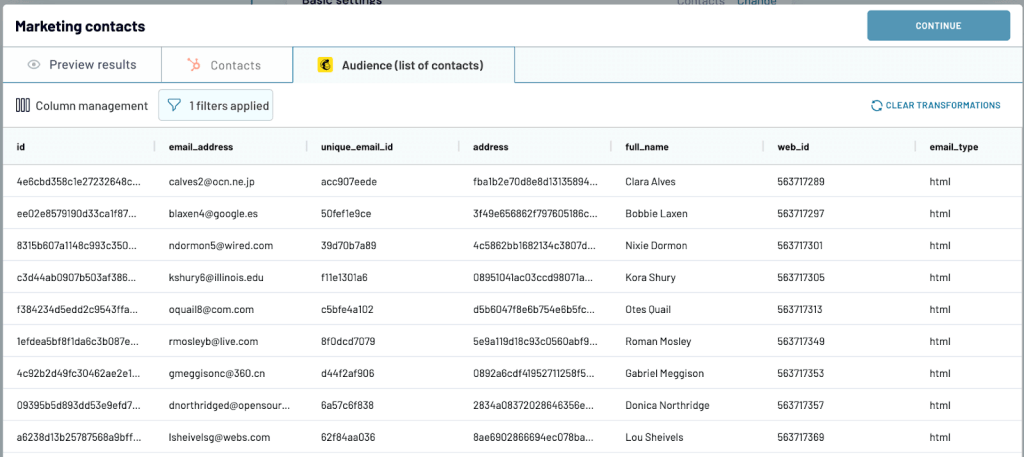The height and width of the screenshot is (457, 1024).
Task: Click the HubSpot icon on Contacts tab
Action: click(x=194, y=65)
